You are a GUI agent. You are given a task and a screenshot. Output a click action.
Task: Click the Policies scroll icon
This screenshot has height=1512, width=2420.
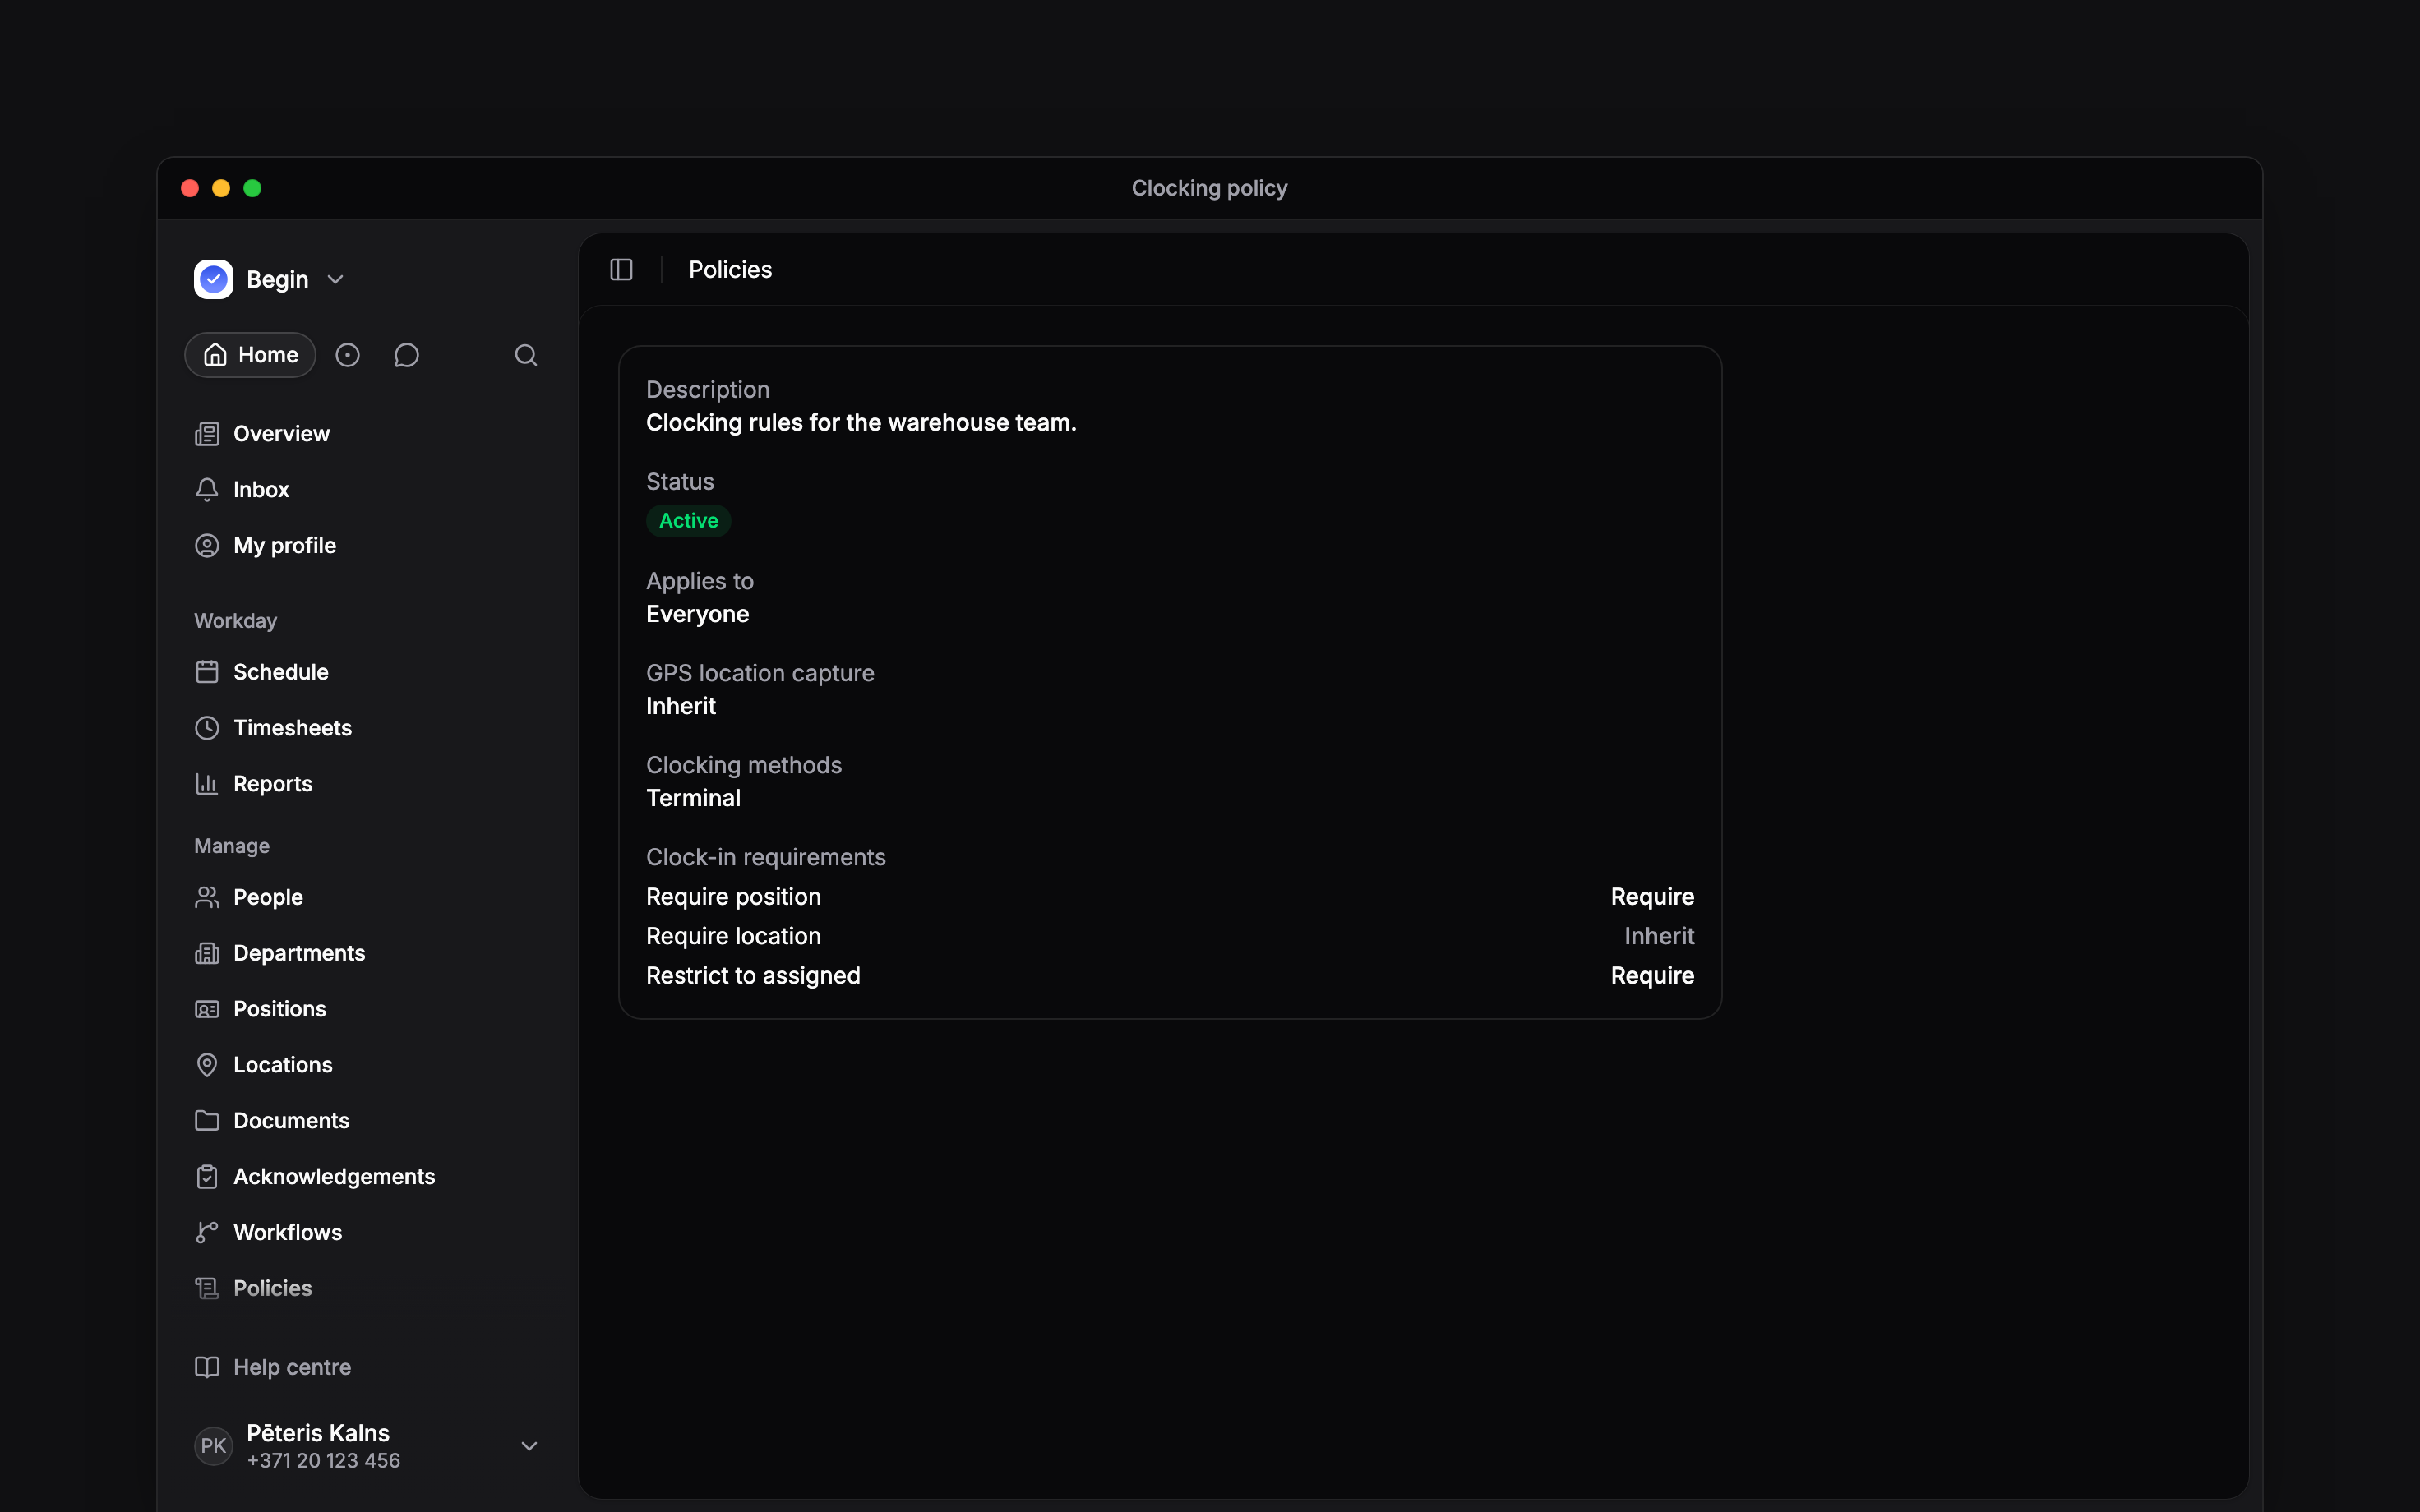[207, 1289]
